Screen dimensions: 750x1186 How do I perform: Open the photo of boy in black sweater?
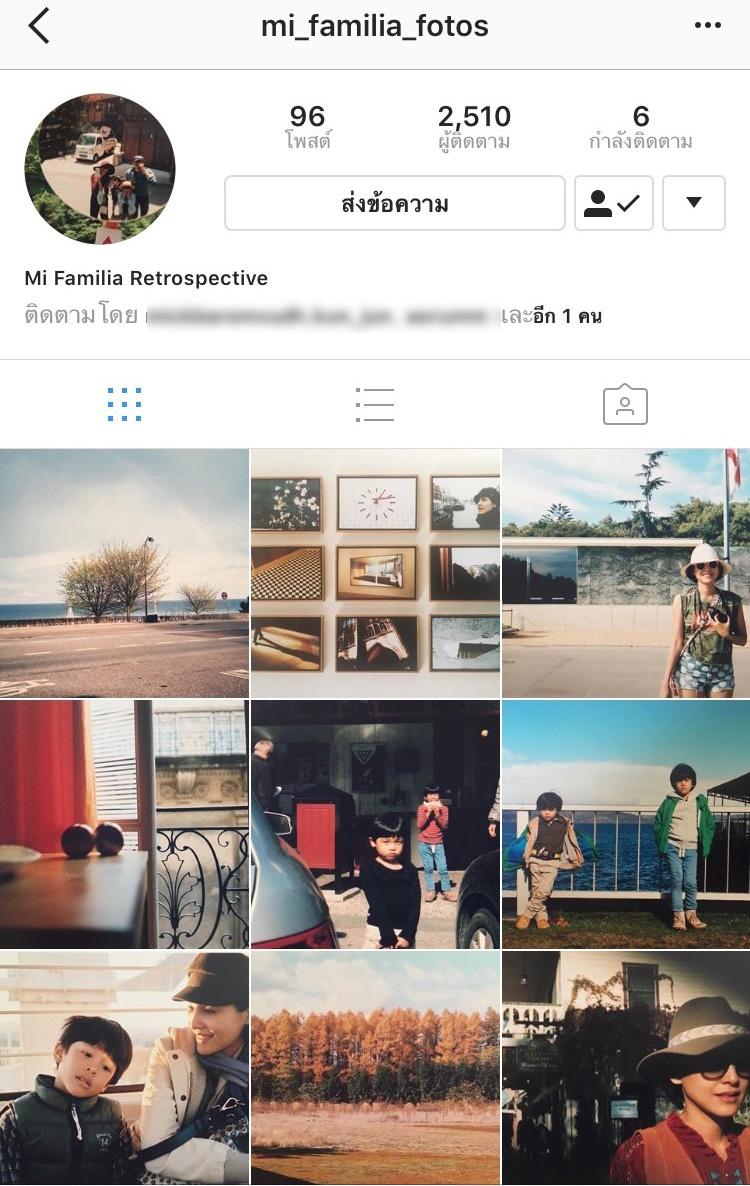[375, 824]
